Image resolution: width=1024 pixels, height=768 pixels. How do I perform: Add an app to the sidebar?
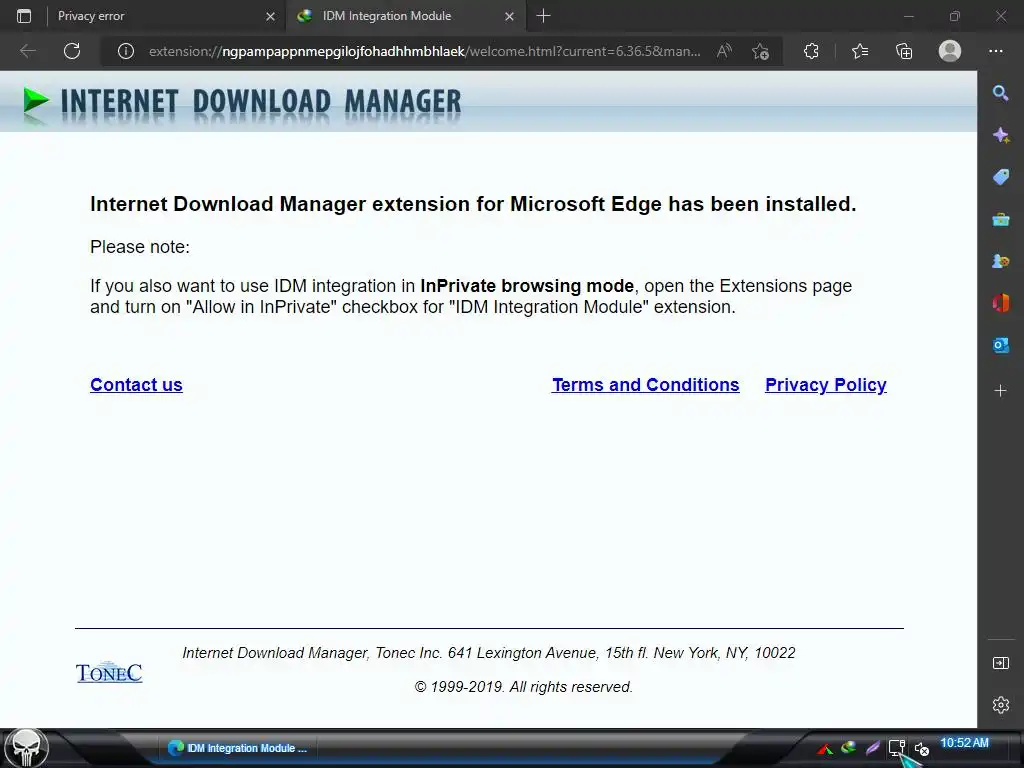pos(1000,391)
